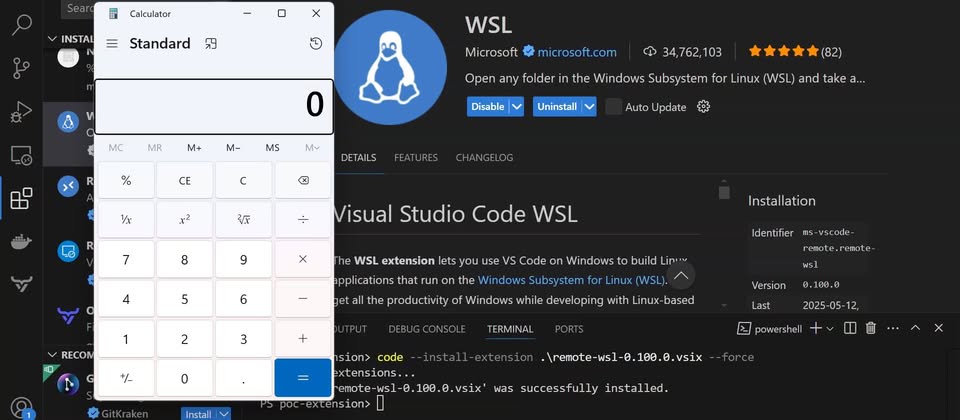Screen dimensions: 960x420
Task: Open the terminal panel more actions ellipsis
Action: (892, 328)
